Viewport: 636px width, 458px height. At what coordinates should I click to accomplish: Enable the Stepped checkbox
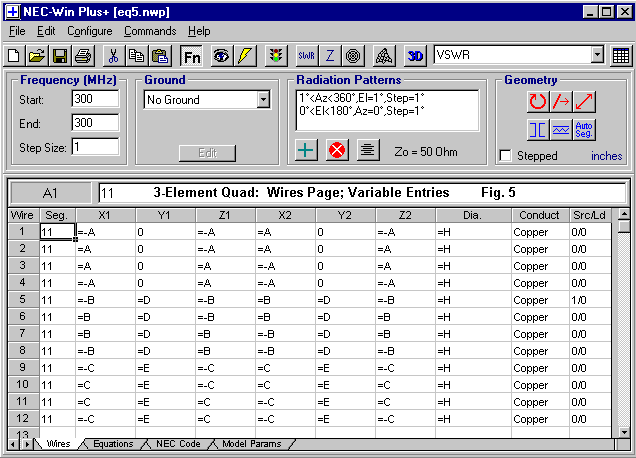click(x=506, y=156)
